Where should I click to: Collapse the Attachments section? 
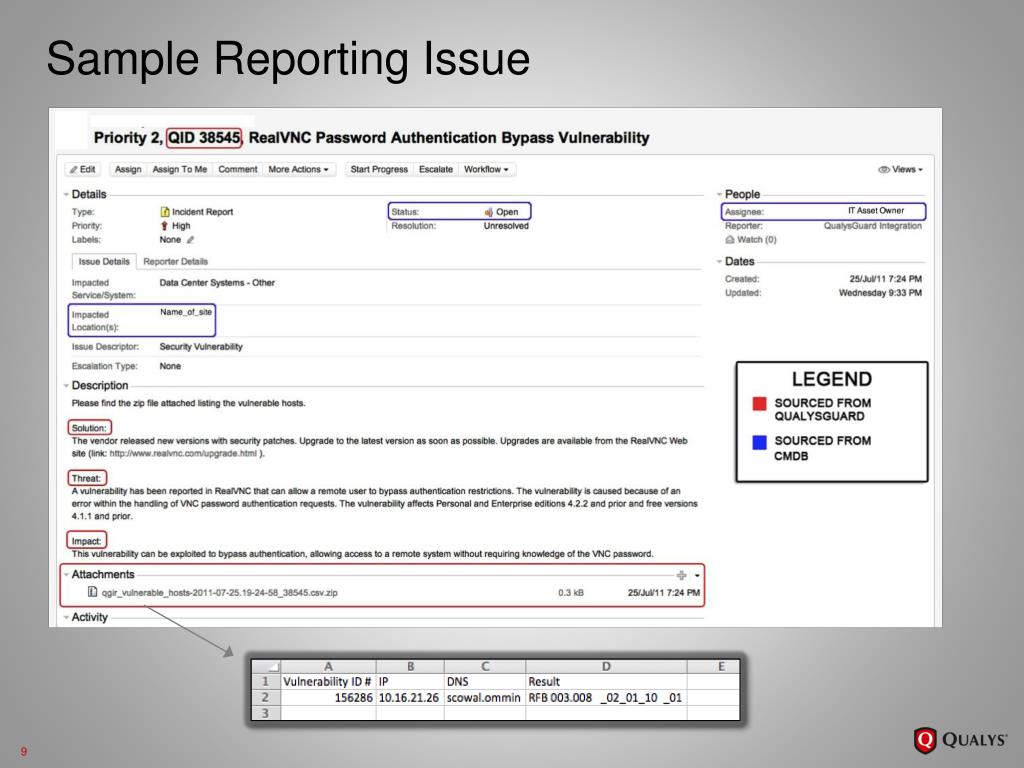[66, 574]
